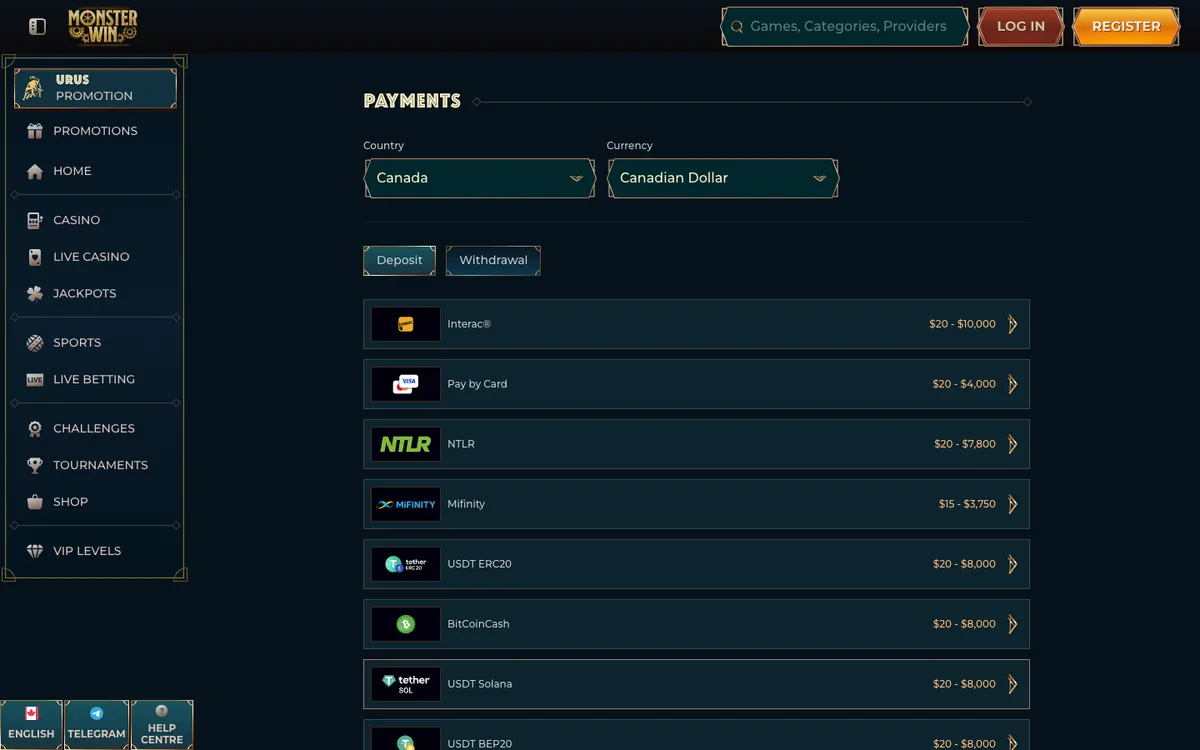
Task: Open the Tournaments menu item
Action: (100, 465)
